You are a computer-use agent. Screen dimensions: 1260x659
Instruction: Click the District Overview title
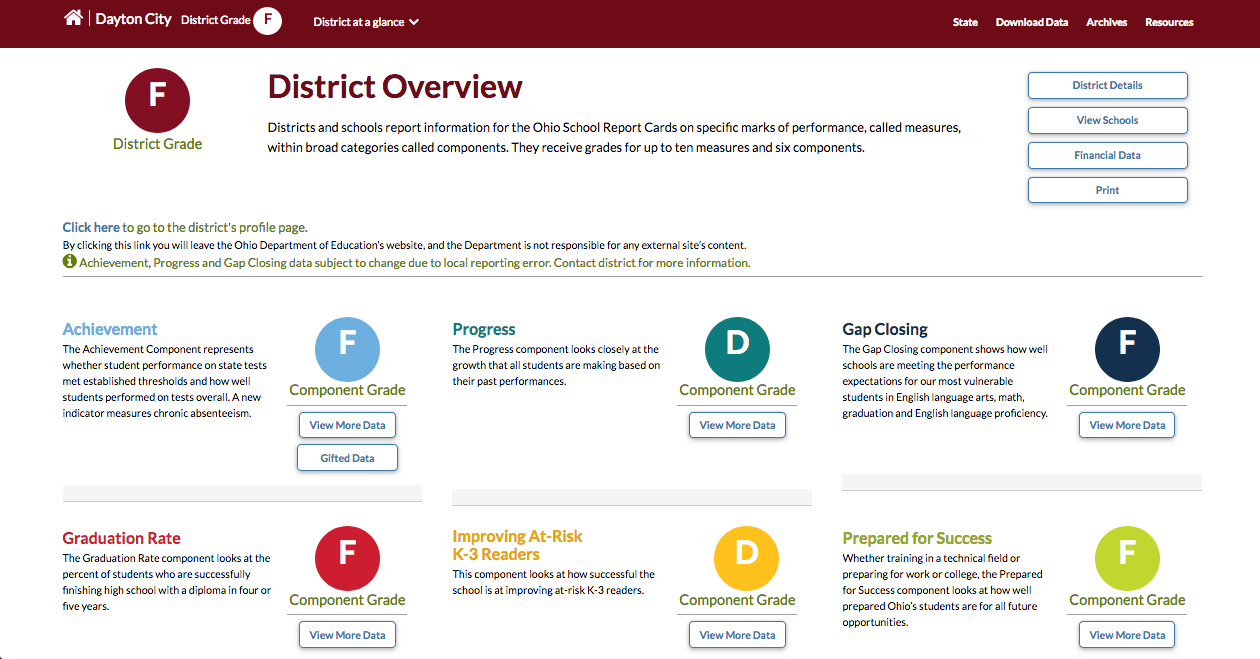point(395,87)
